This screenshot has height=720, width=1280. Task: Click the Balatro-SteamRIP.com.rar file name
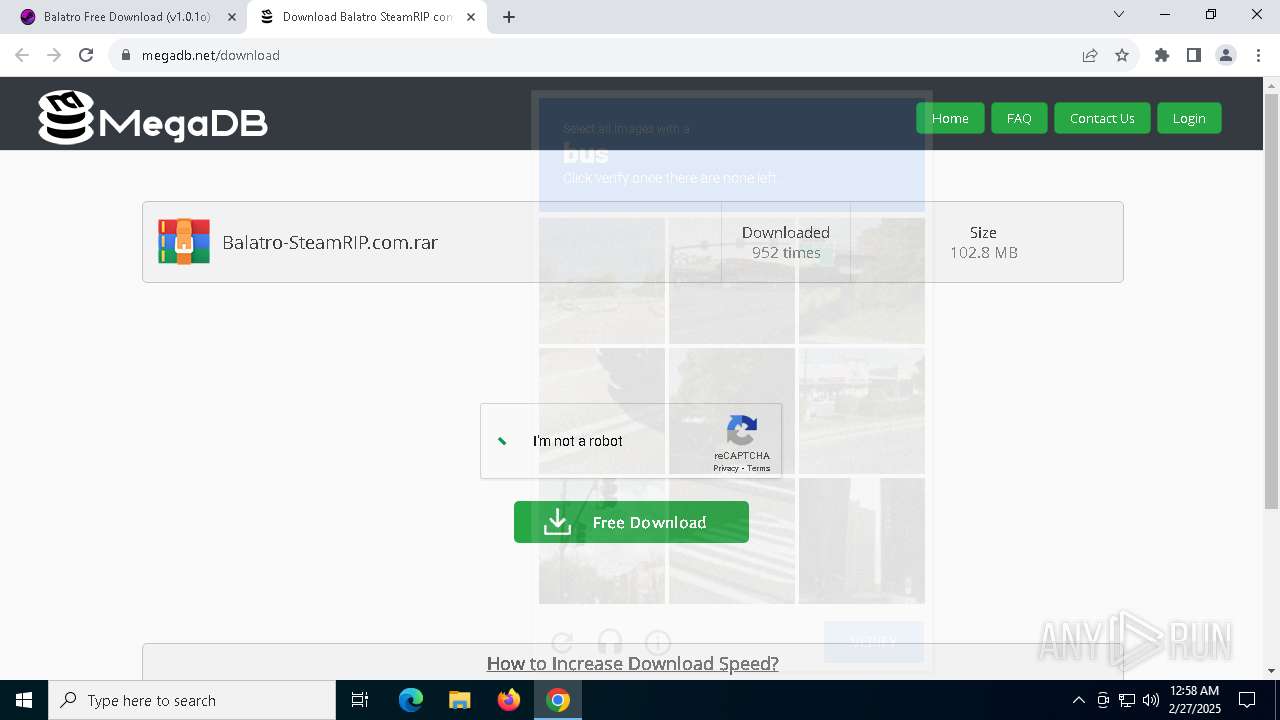(330, 242)
